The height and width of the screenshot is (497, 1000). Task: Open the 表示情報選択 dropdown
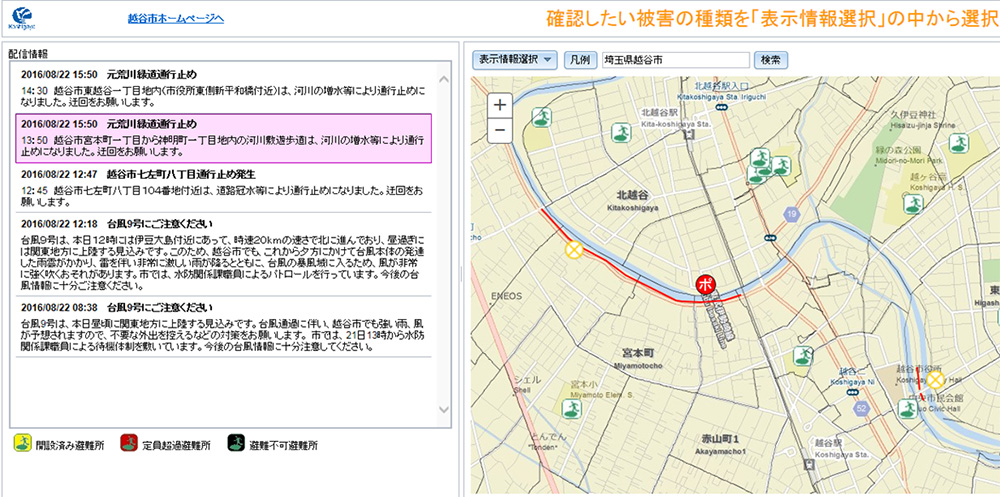515,59
